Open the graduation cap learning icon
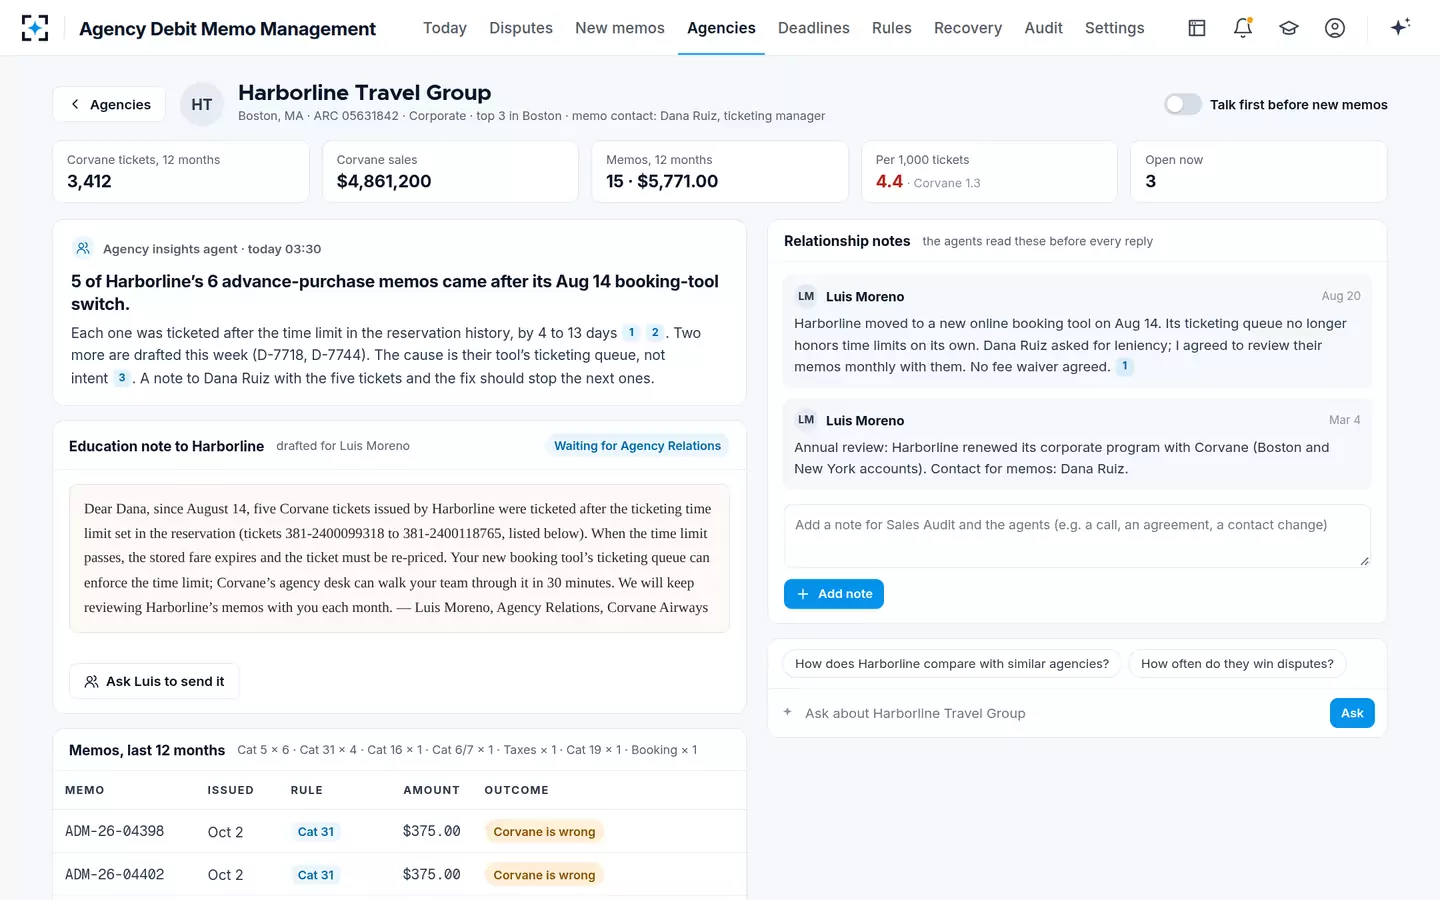Image resolution: width=1440 pixels, height=900 pixels. click(1289, 28)
